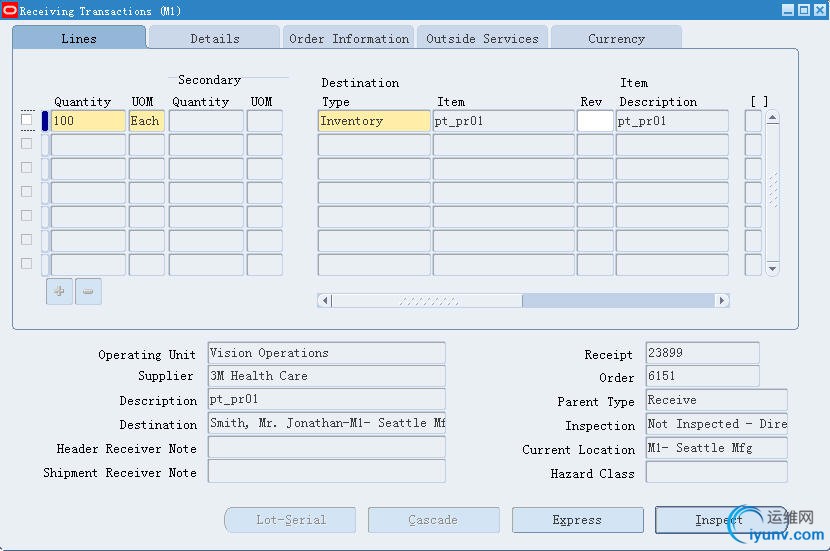The height and width of the screenshot is (551, 830).
Task: Click the Parent Type field Receive
Action: pyautogui.click(x=717, y=400)
